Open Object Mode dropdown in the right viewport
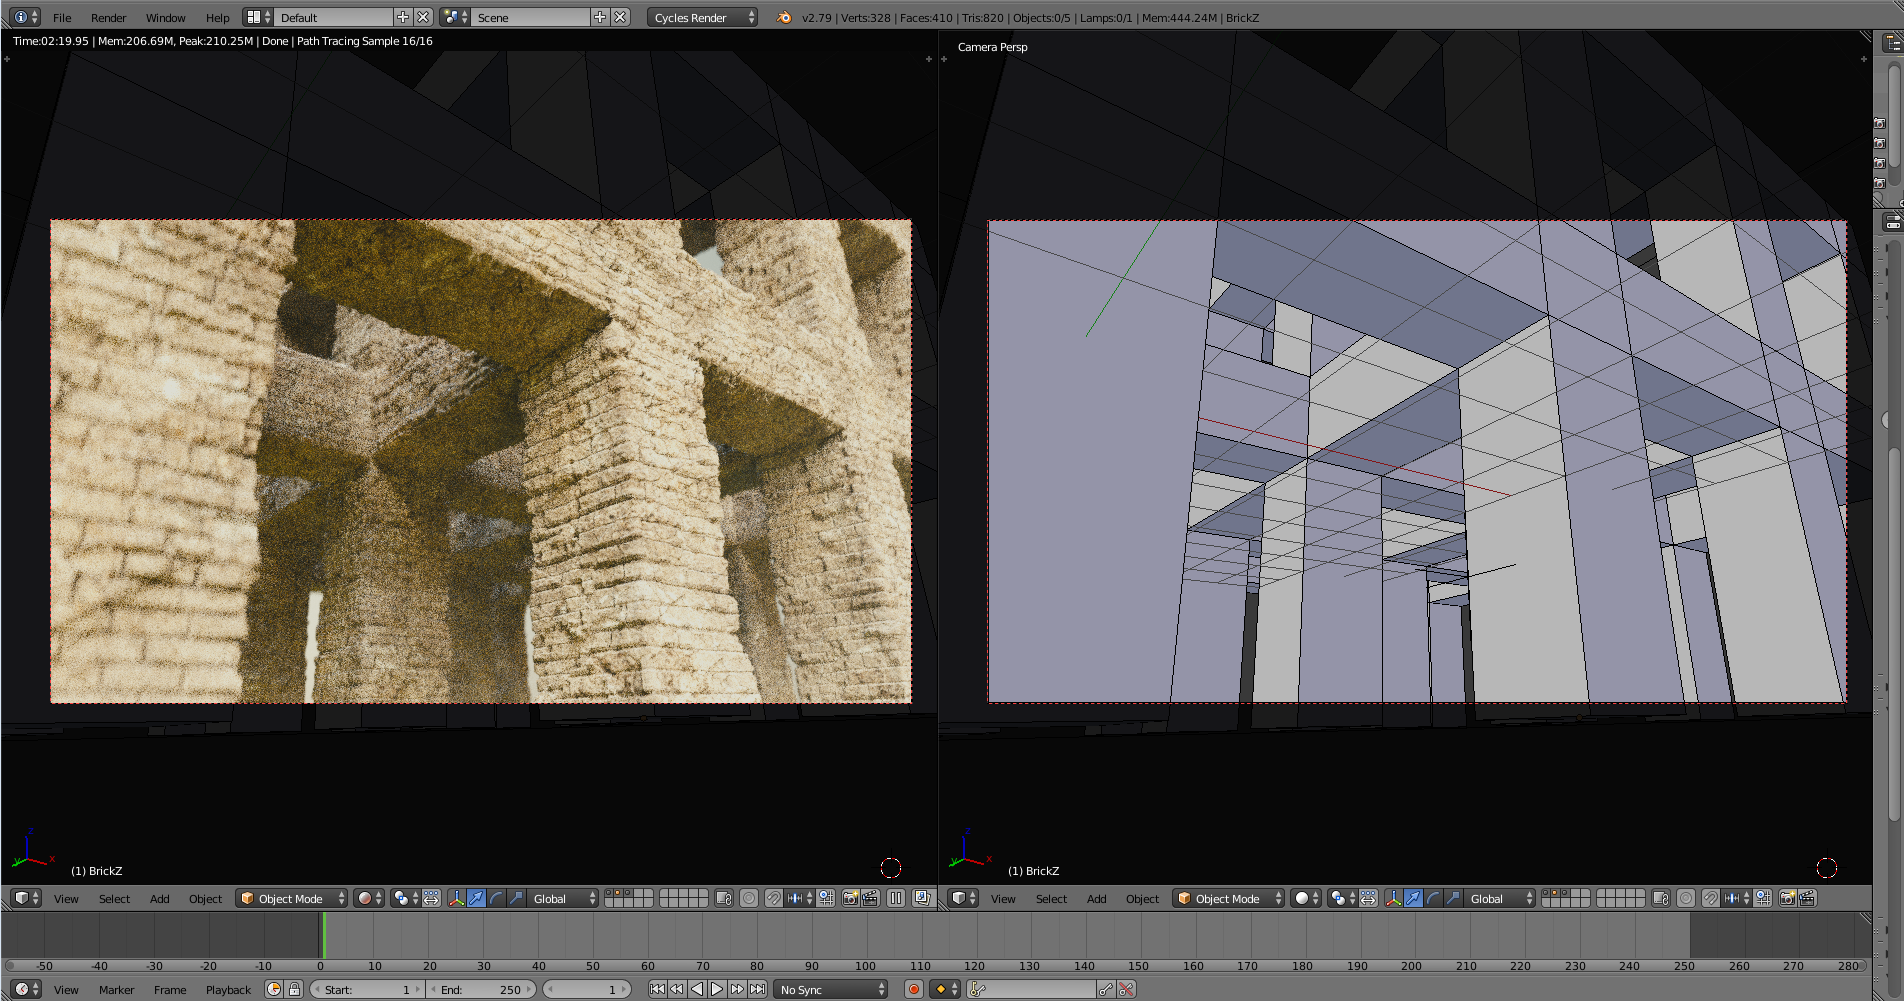The width and height of the screenshot is (1904, 1001). (1229, 898)
